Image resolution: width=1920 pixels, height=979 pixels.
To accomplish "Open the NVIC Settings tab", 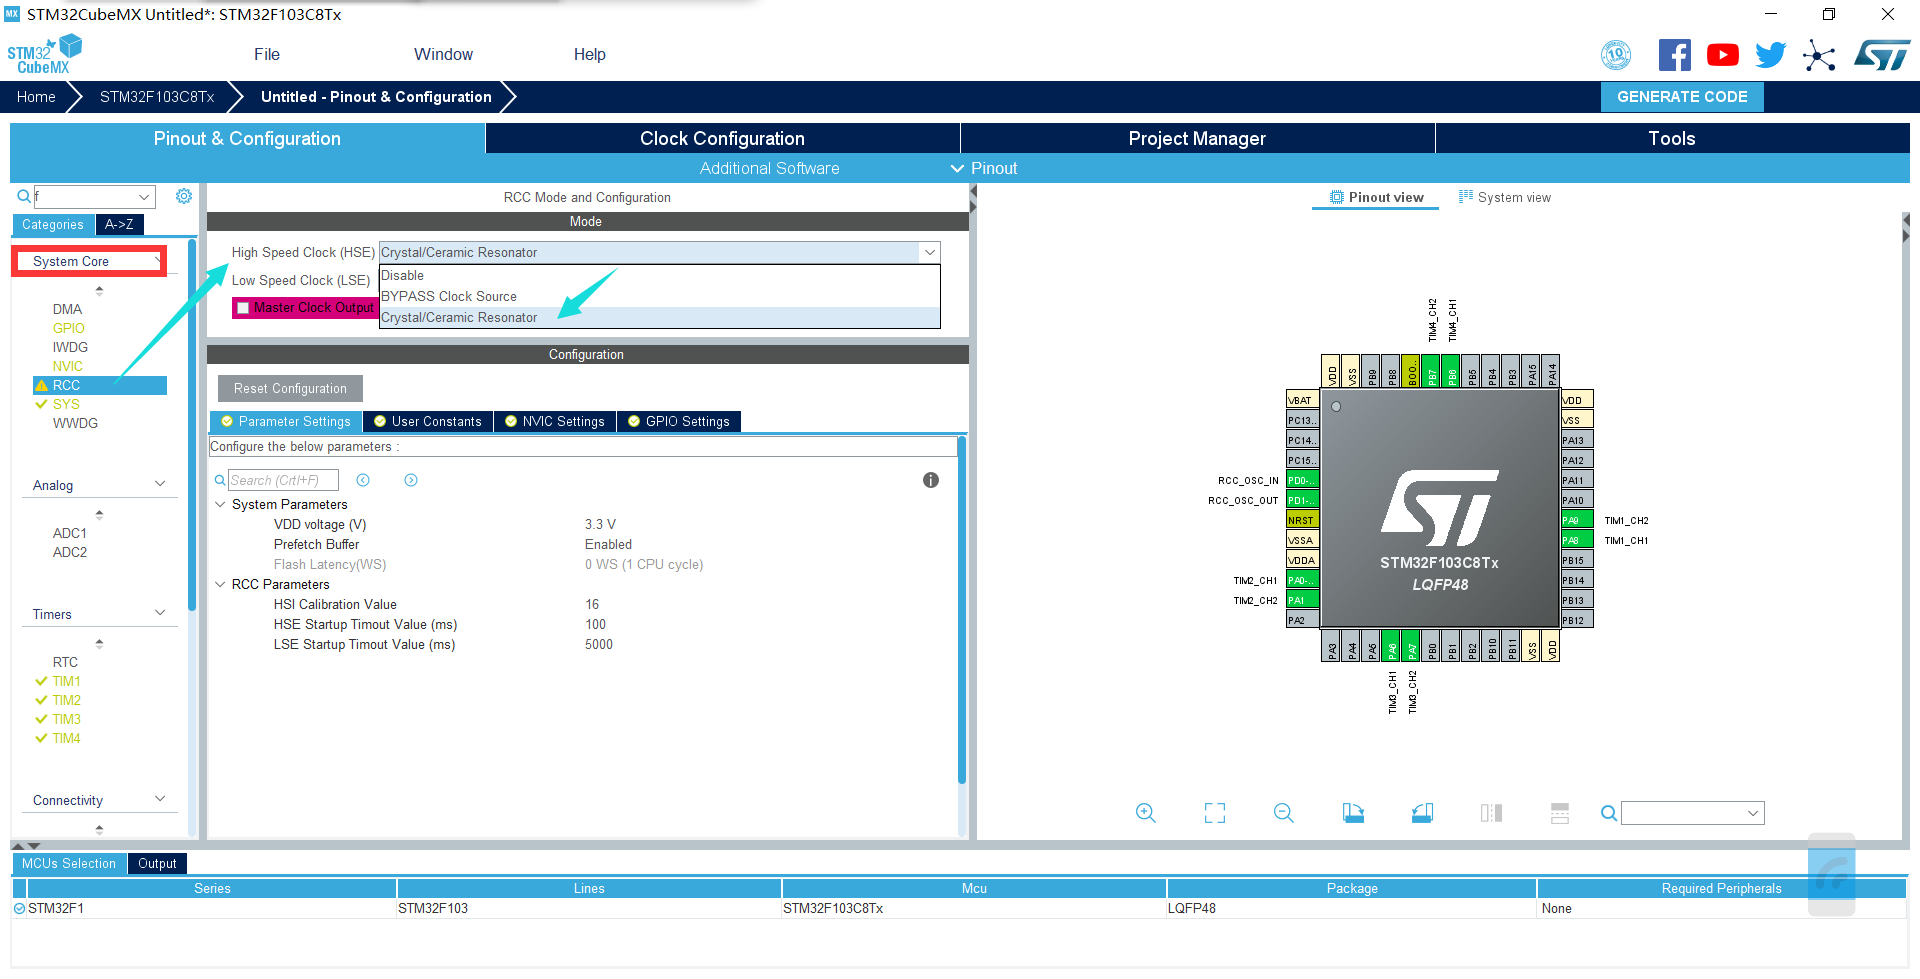I will coord(555,421).
